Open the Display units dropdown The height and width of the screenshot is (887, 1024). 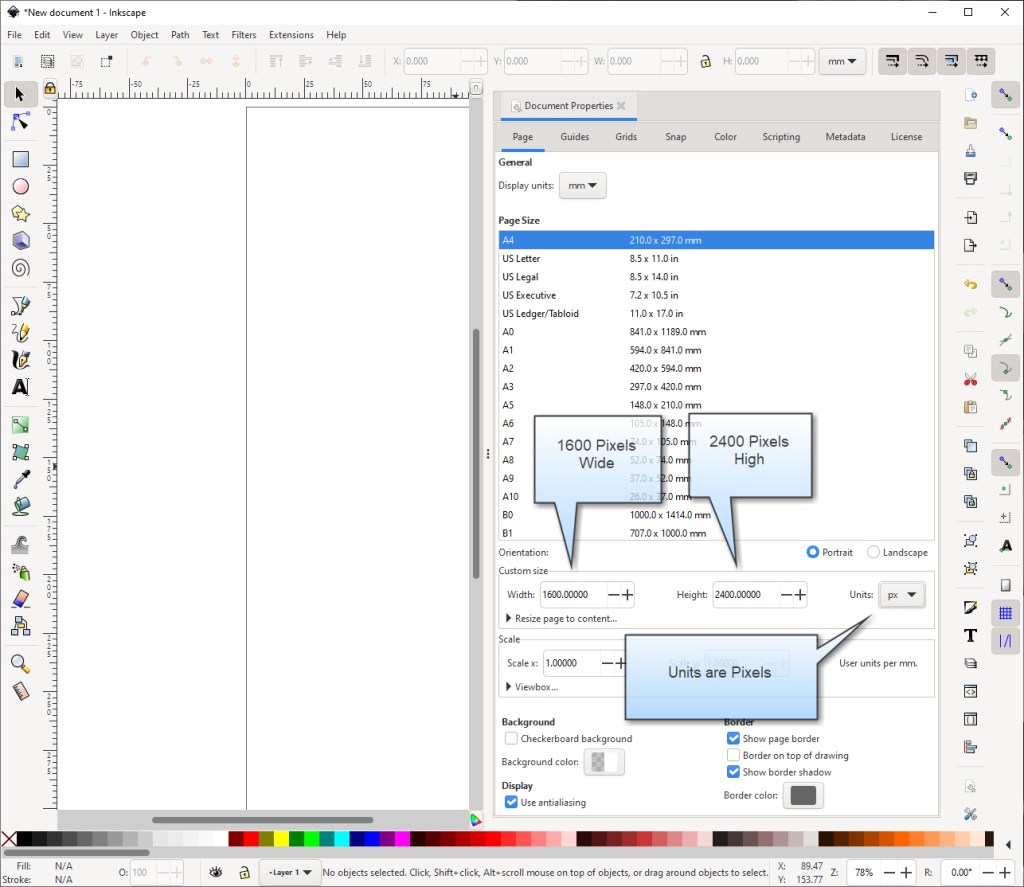[x=582, y=186]
